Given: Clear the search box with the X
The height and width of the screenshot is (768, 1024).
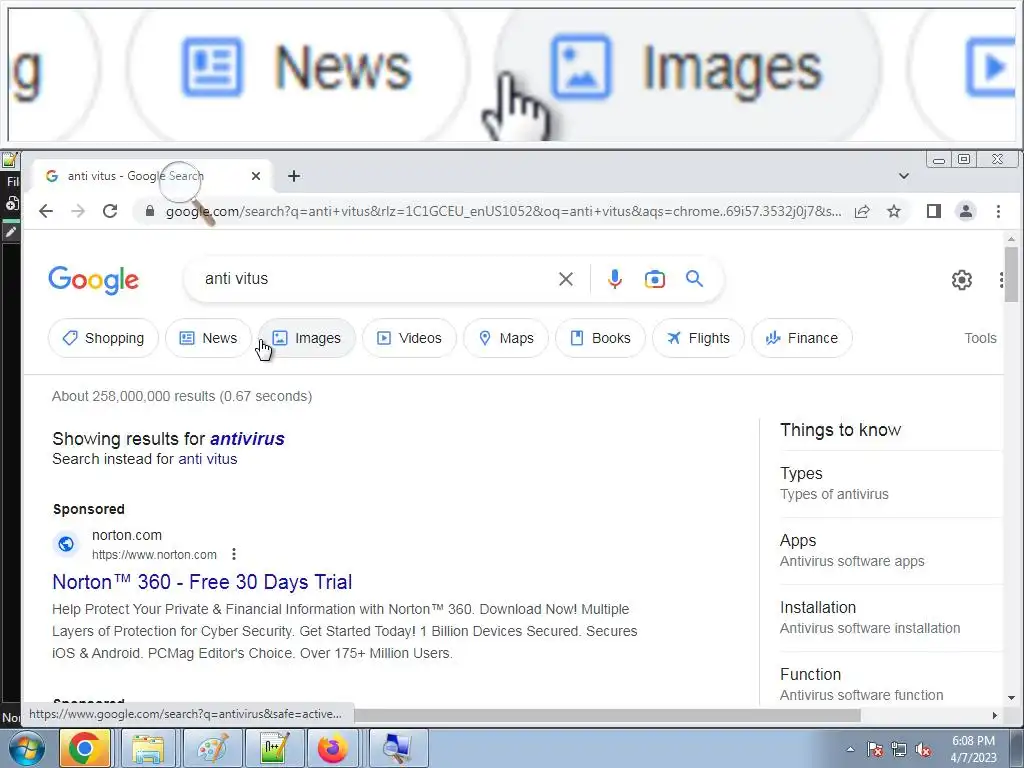Looking at the screenshot, I should coord(566,280).
